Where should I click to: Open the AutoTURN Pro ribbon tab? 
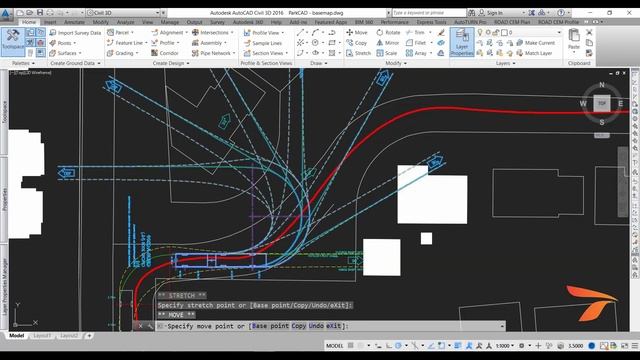click(x=470, y=22)
